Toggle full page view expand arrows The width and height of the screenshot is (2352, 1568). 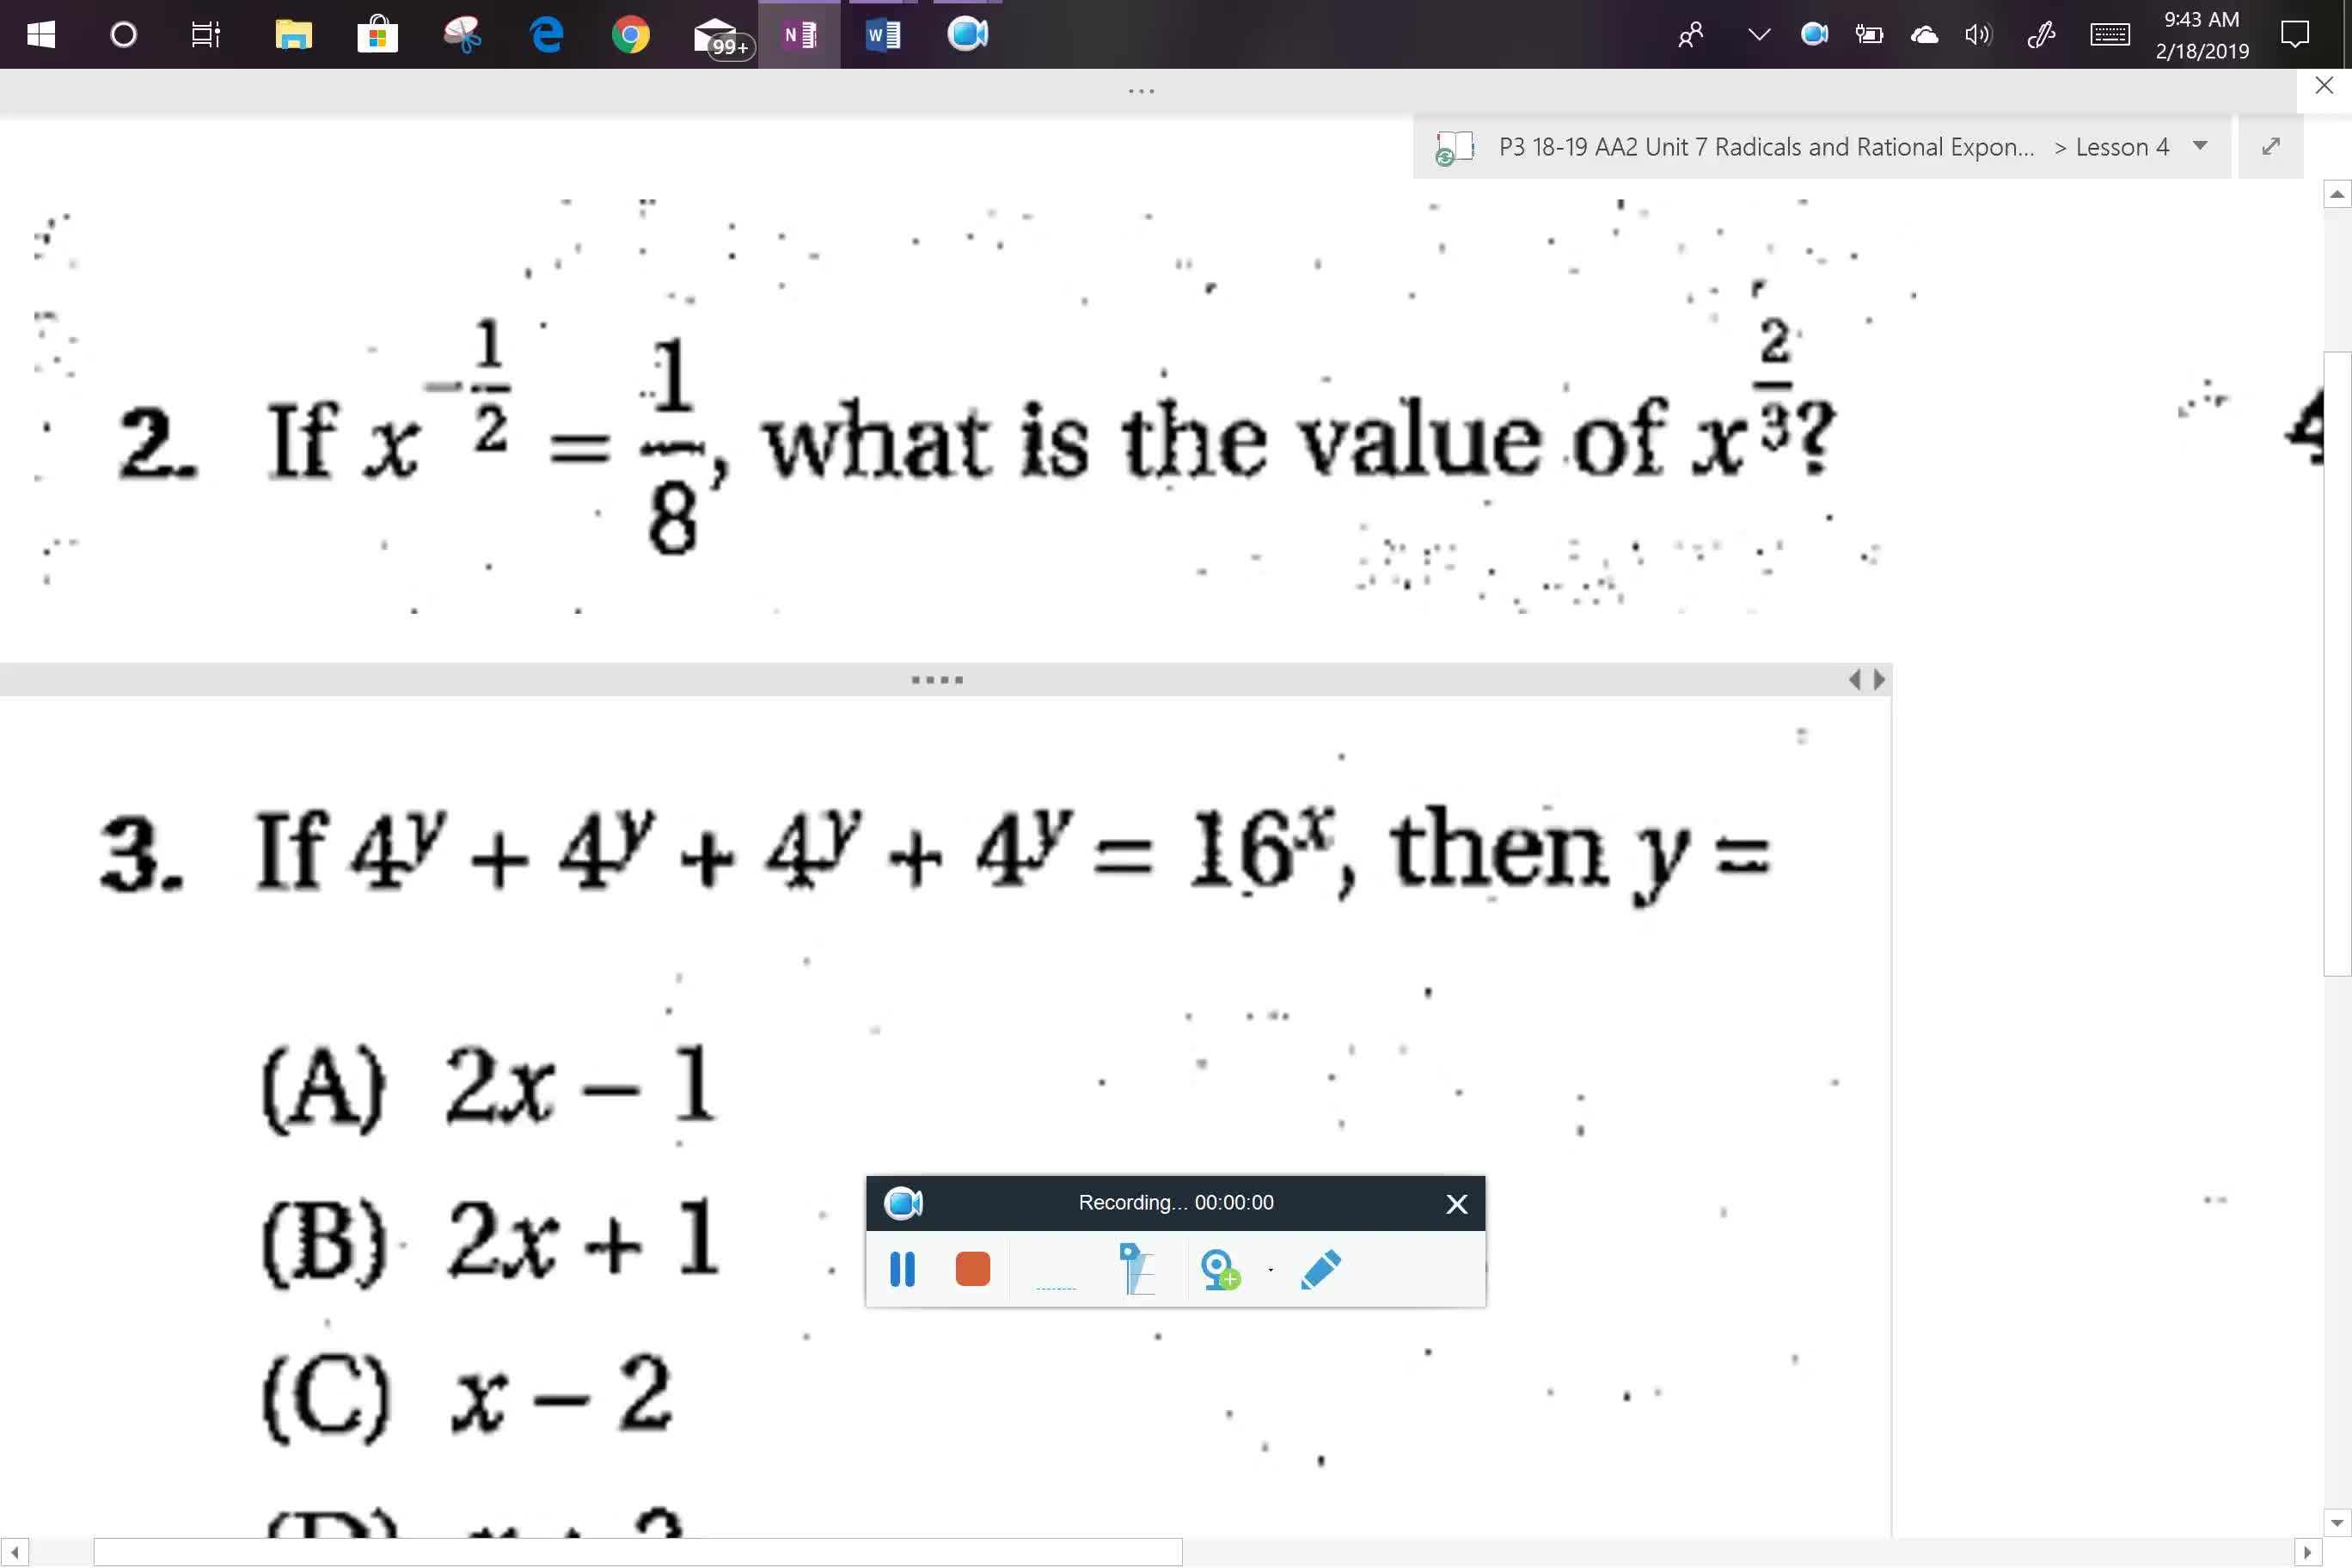click(x=2271, y=146)
